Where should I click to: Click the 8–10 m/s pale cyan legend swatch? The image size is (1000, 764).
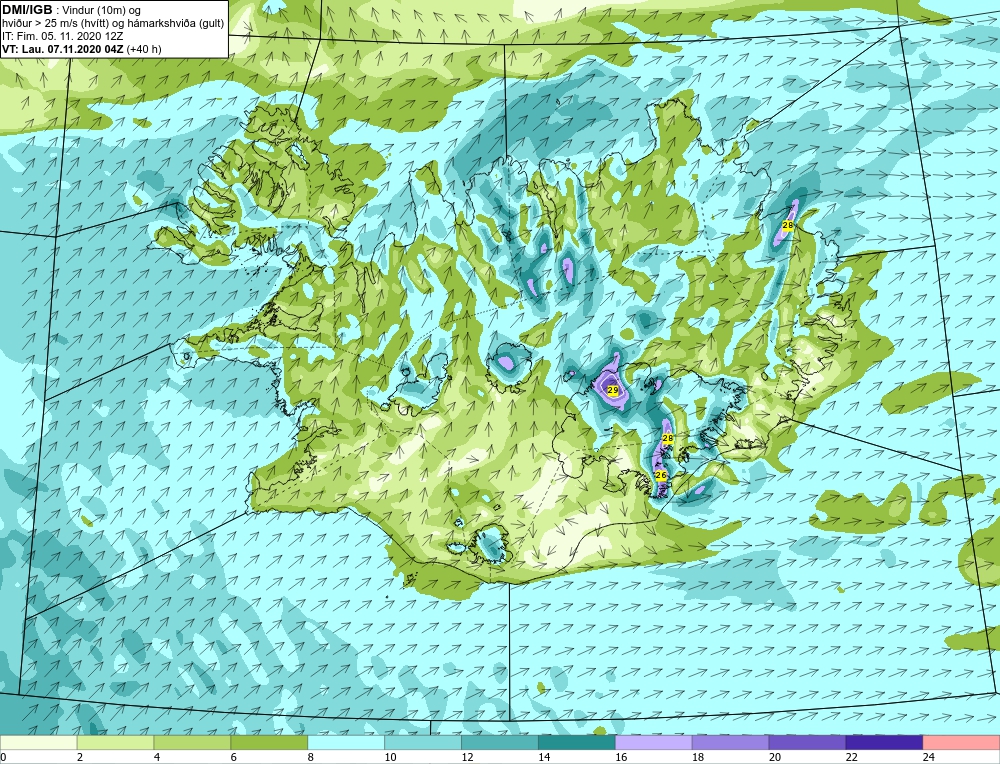pos(346,742)
